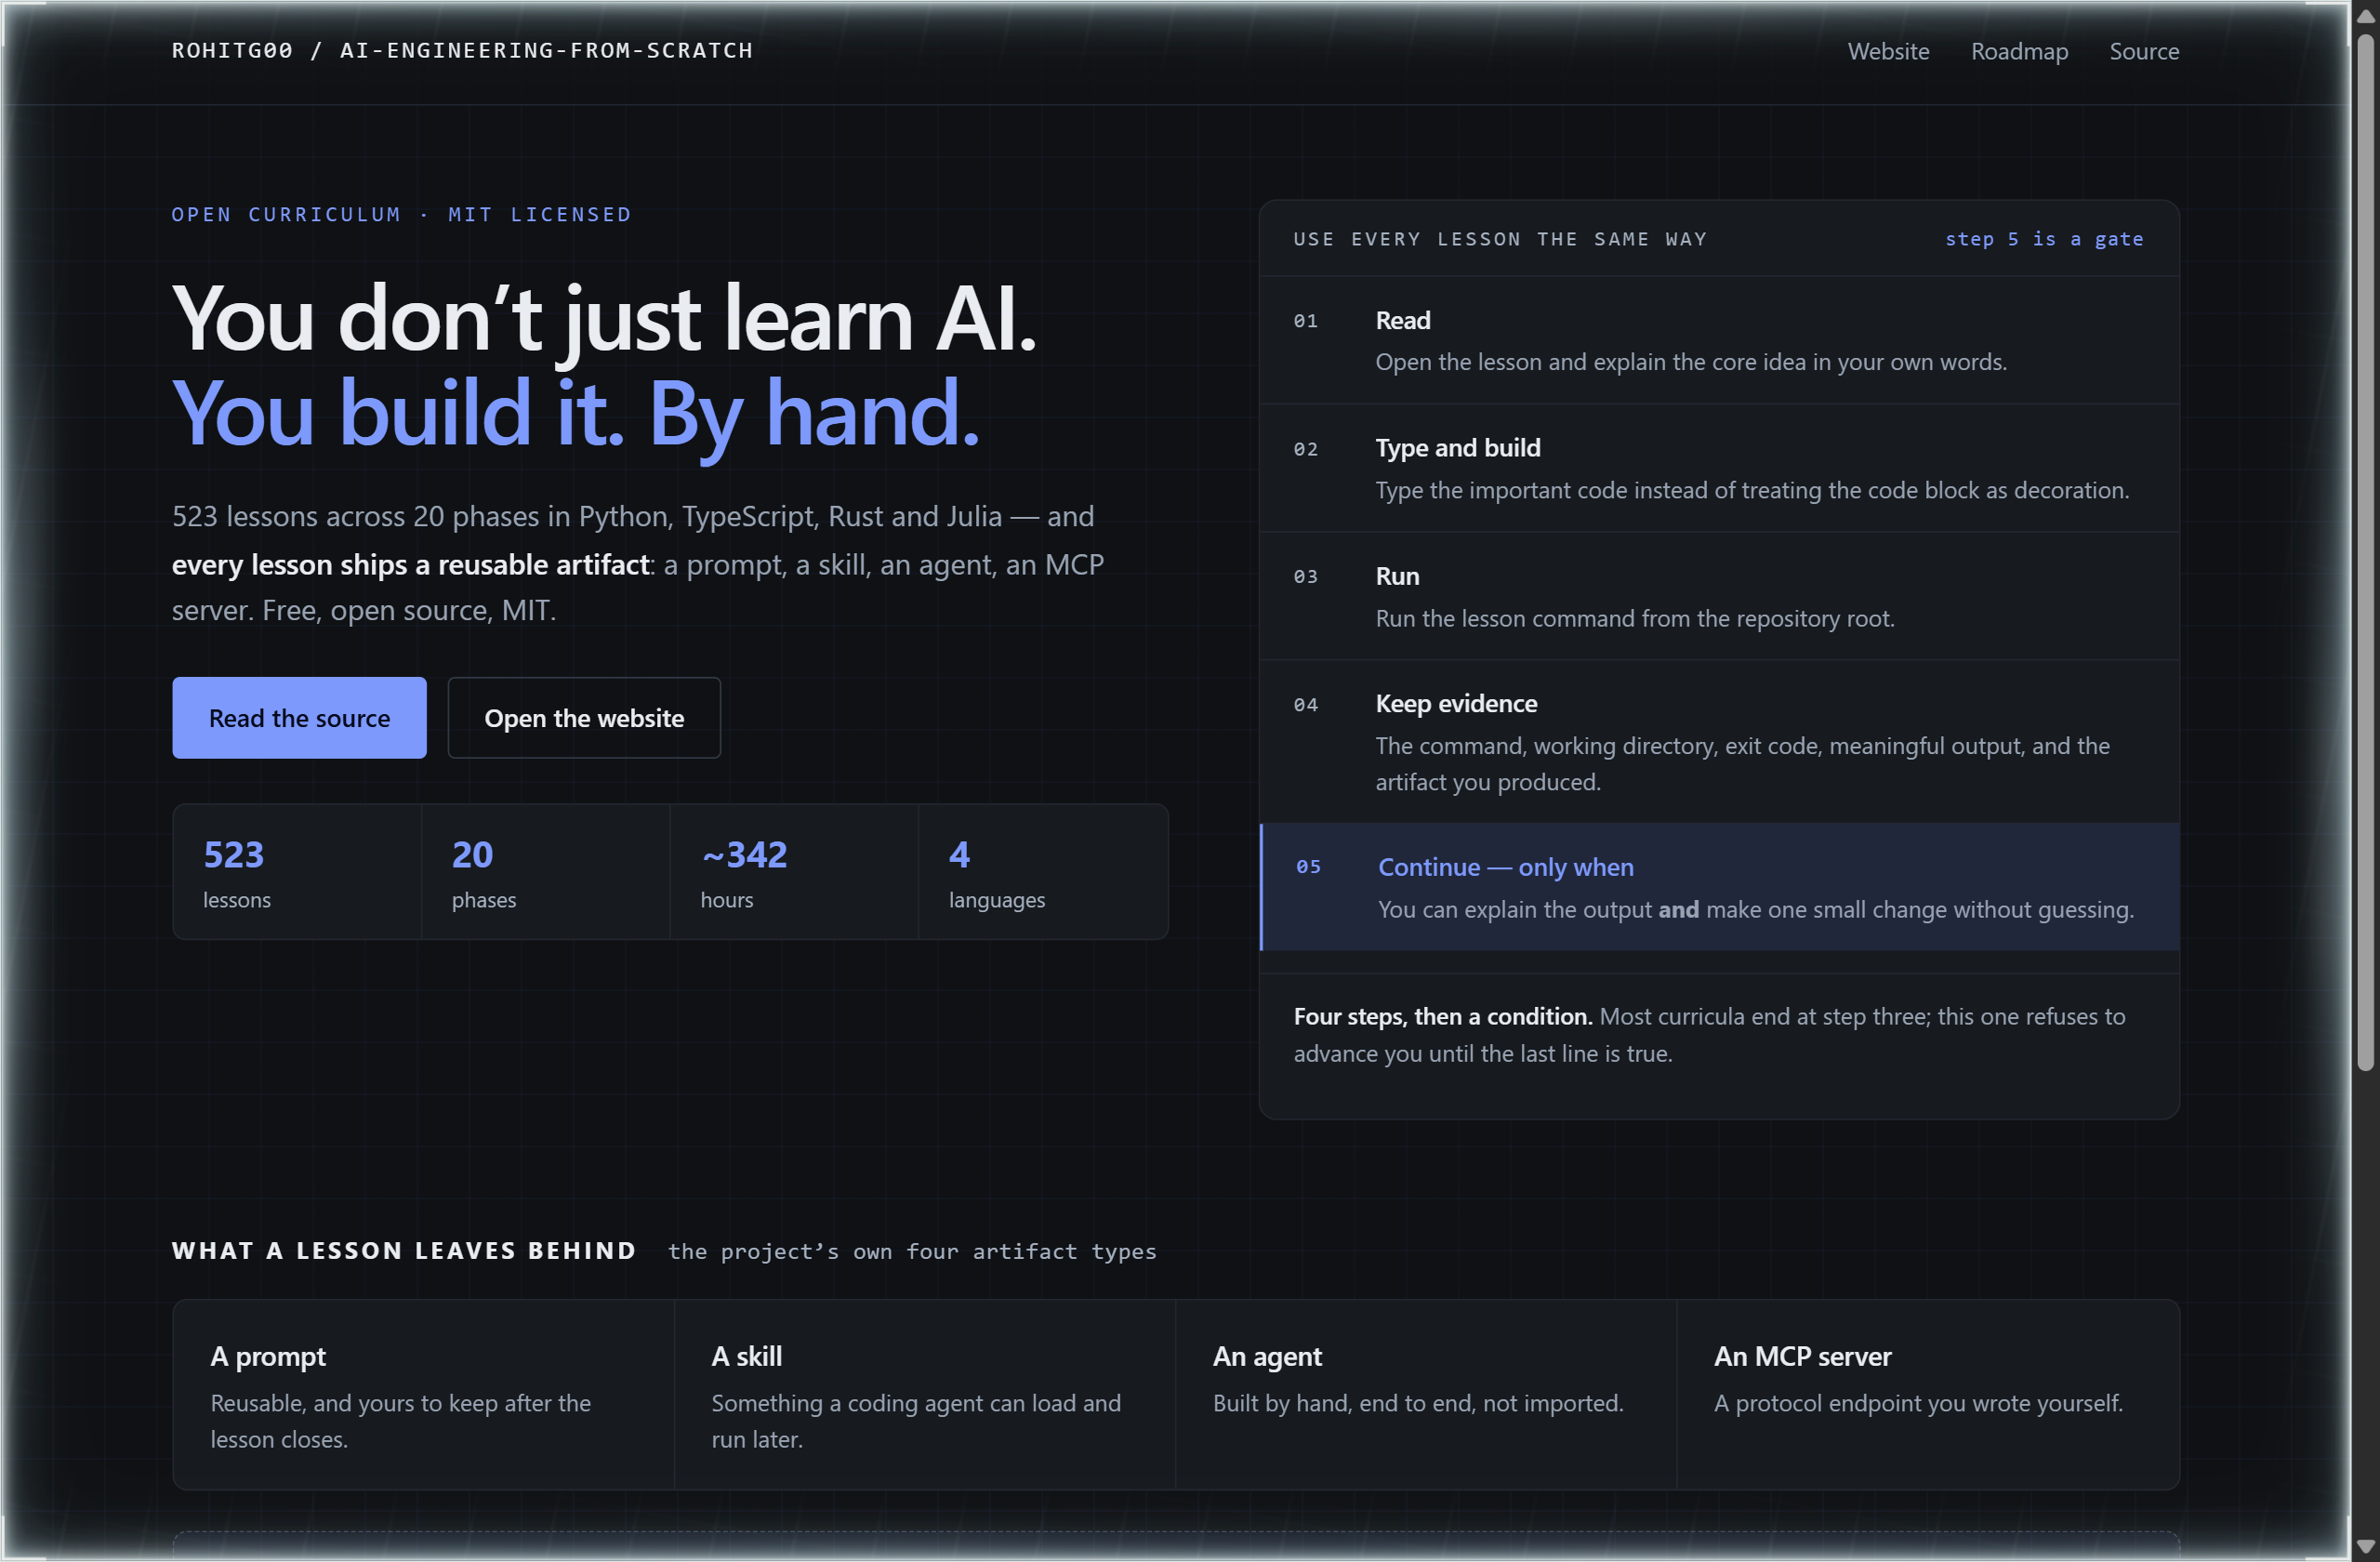The image size is (2380, 1562).
Task: Select the 20 phases stat cell
Action: (545, 872)
